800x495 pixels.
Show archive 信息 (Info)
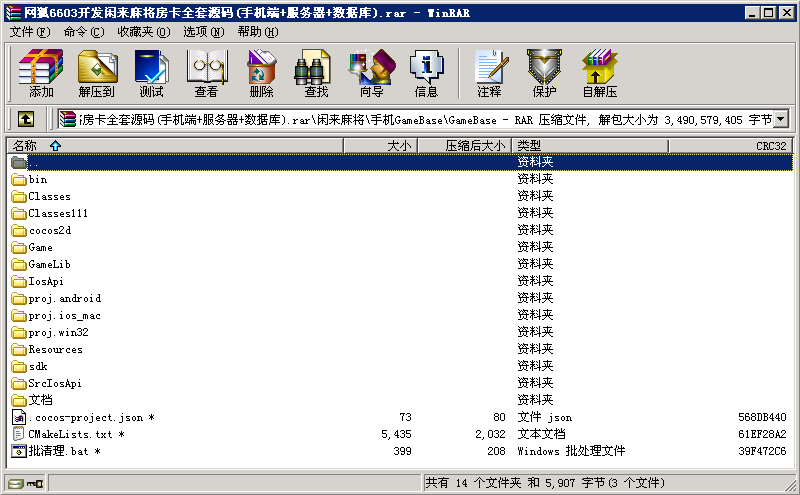click(426, 73)
